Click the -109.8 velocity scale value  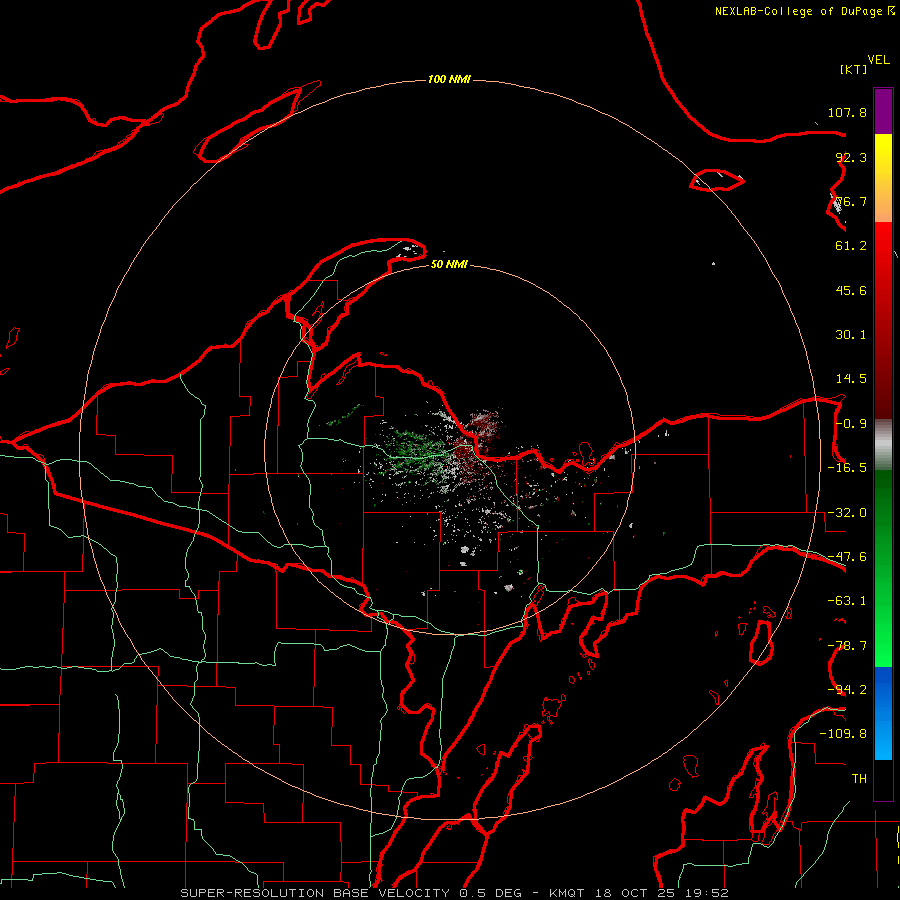click(x=843, y=734)
